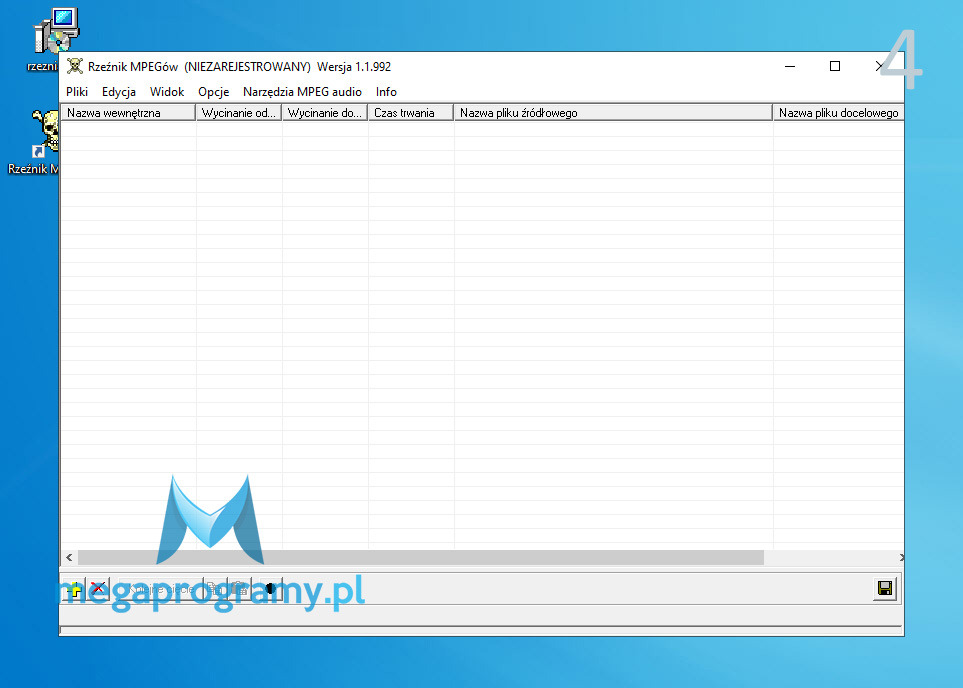The height and width of the screenshot is (688, 963).
Task: Click the red X remove icon
Action: (x=98, y=588)
